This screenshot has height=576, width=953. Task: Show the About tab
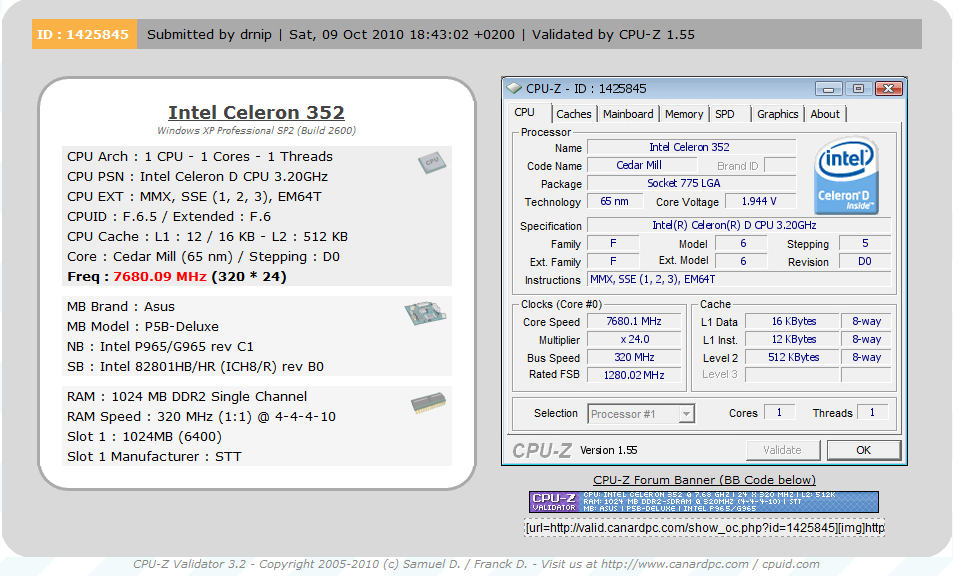(x=825, y=114)
